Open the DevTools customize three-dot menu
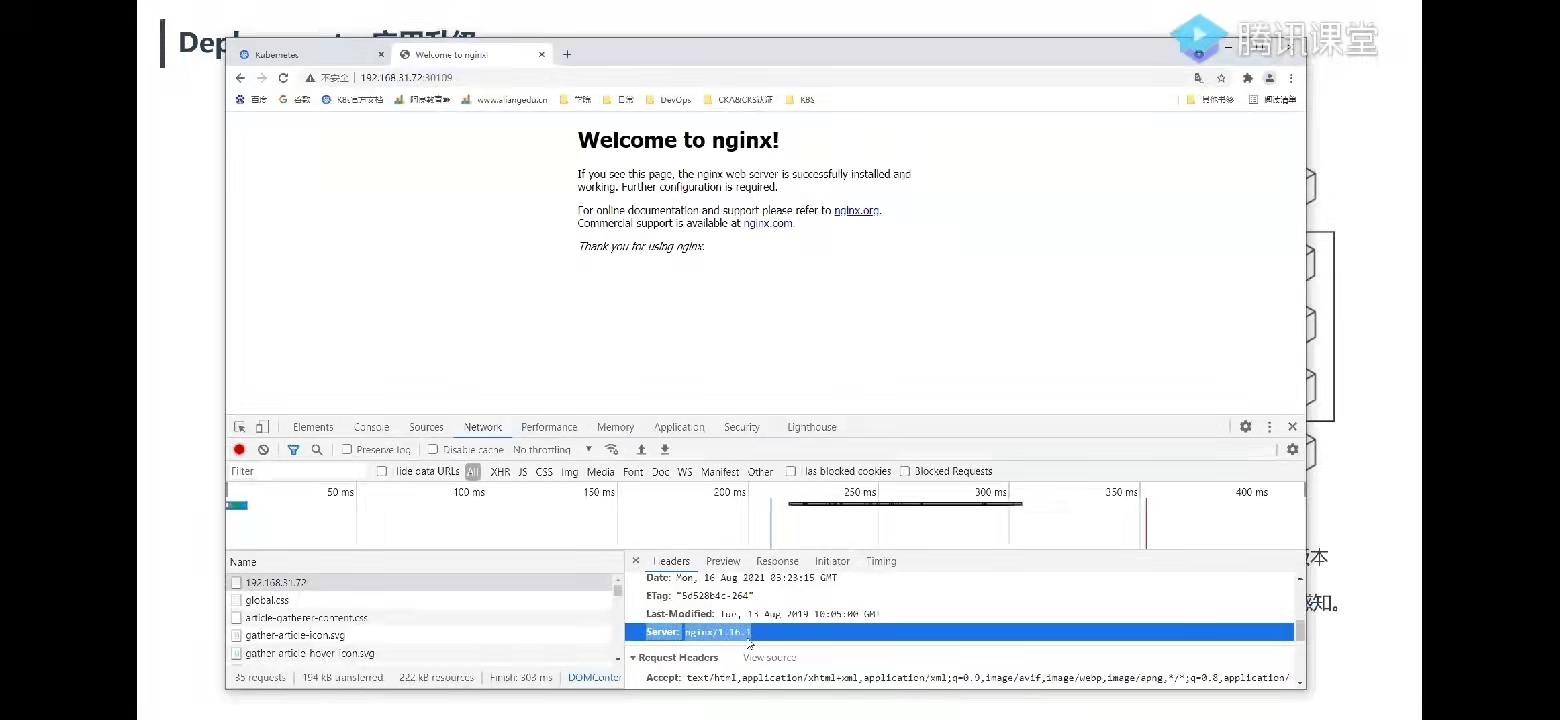 pyautogui.click(x=1270, y=427)
